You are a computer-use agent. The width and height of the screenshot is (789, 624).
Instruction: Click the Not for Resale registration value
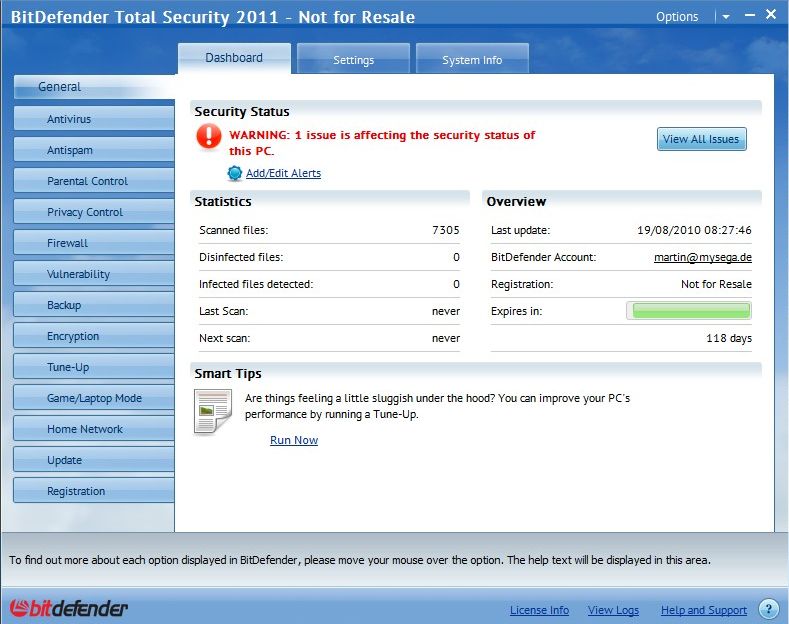(716, 284)
